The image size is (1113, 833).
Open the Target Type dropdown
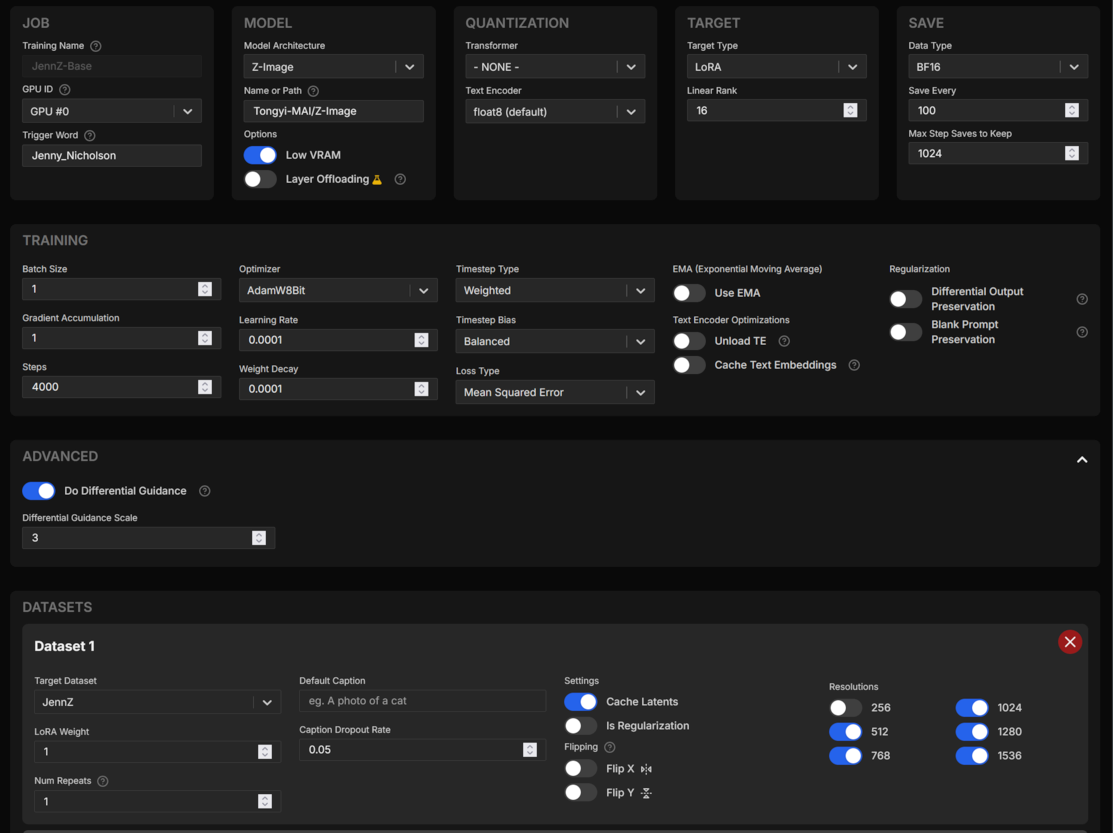777,67
